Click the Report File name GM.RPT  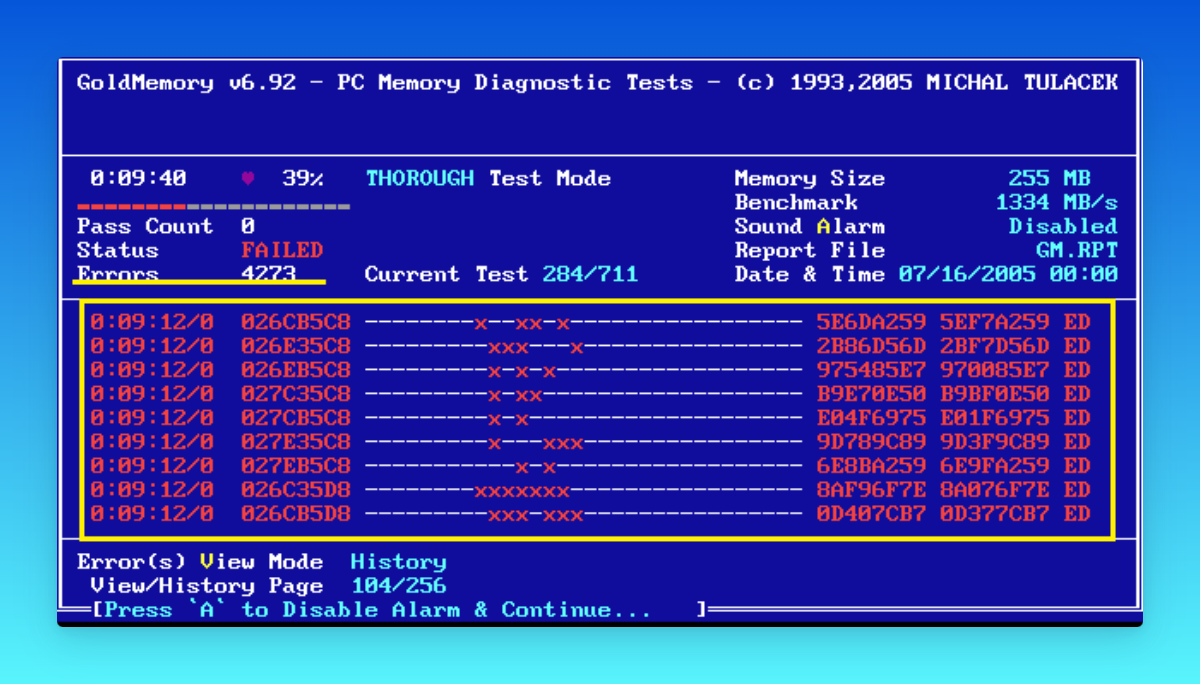1077,251
